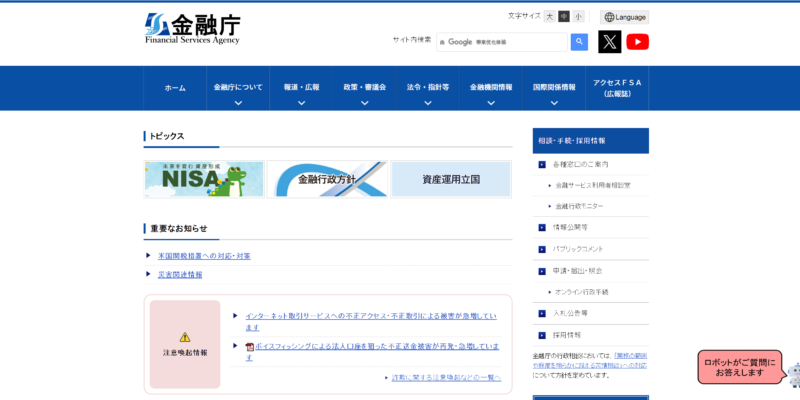The height and width of the screenshot is (400, 800).
Task: Open the 政策・審議会 menu
Action: (x=365, y=87)
